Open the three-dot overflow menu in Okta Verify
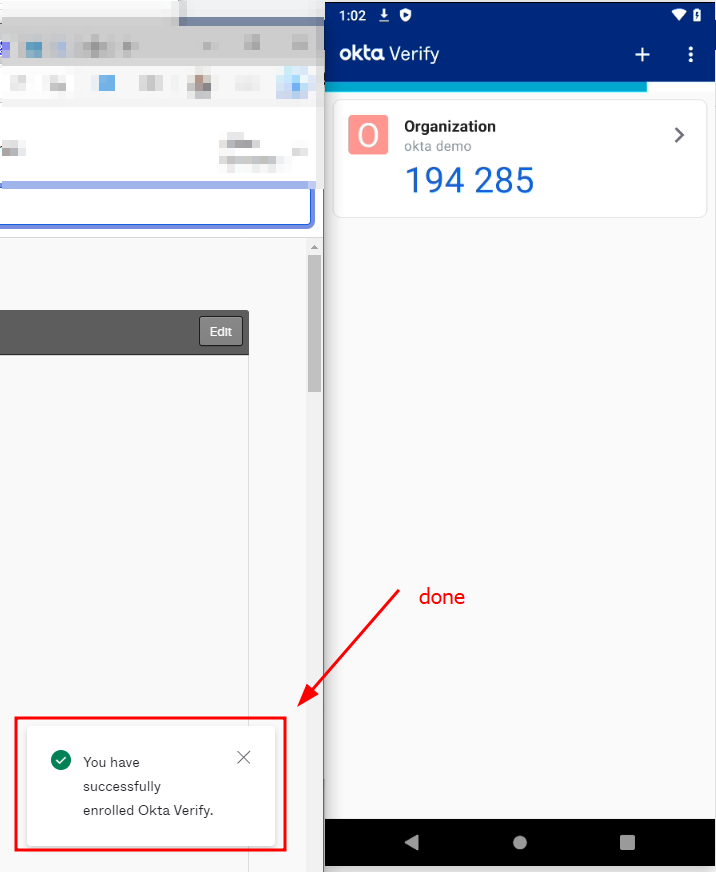The image size is (716, 872). coord(690,54)
